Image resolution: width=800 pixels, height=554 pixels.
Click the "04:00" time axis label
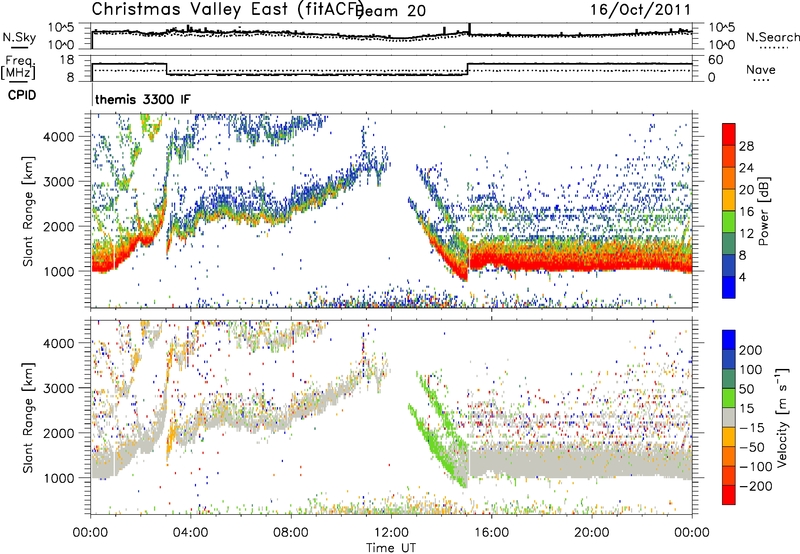(191, 533)
